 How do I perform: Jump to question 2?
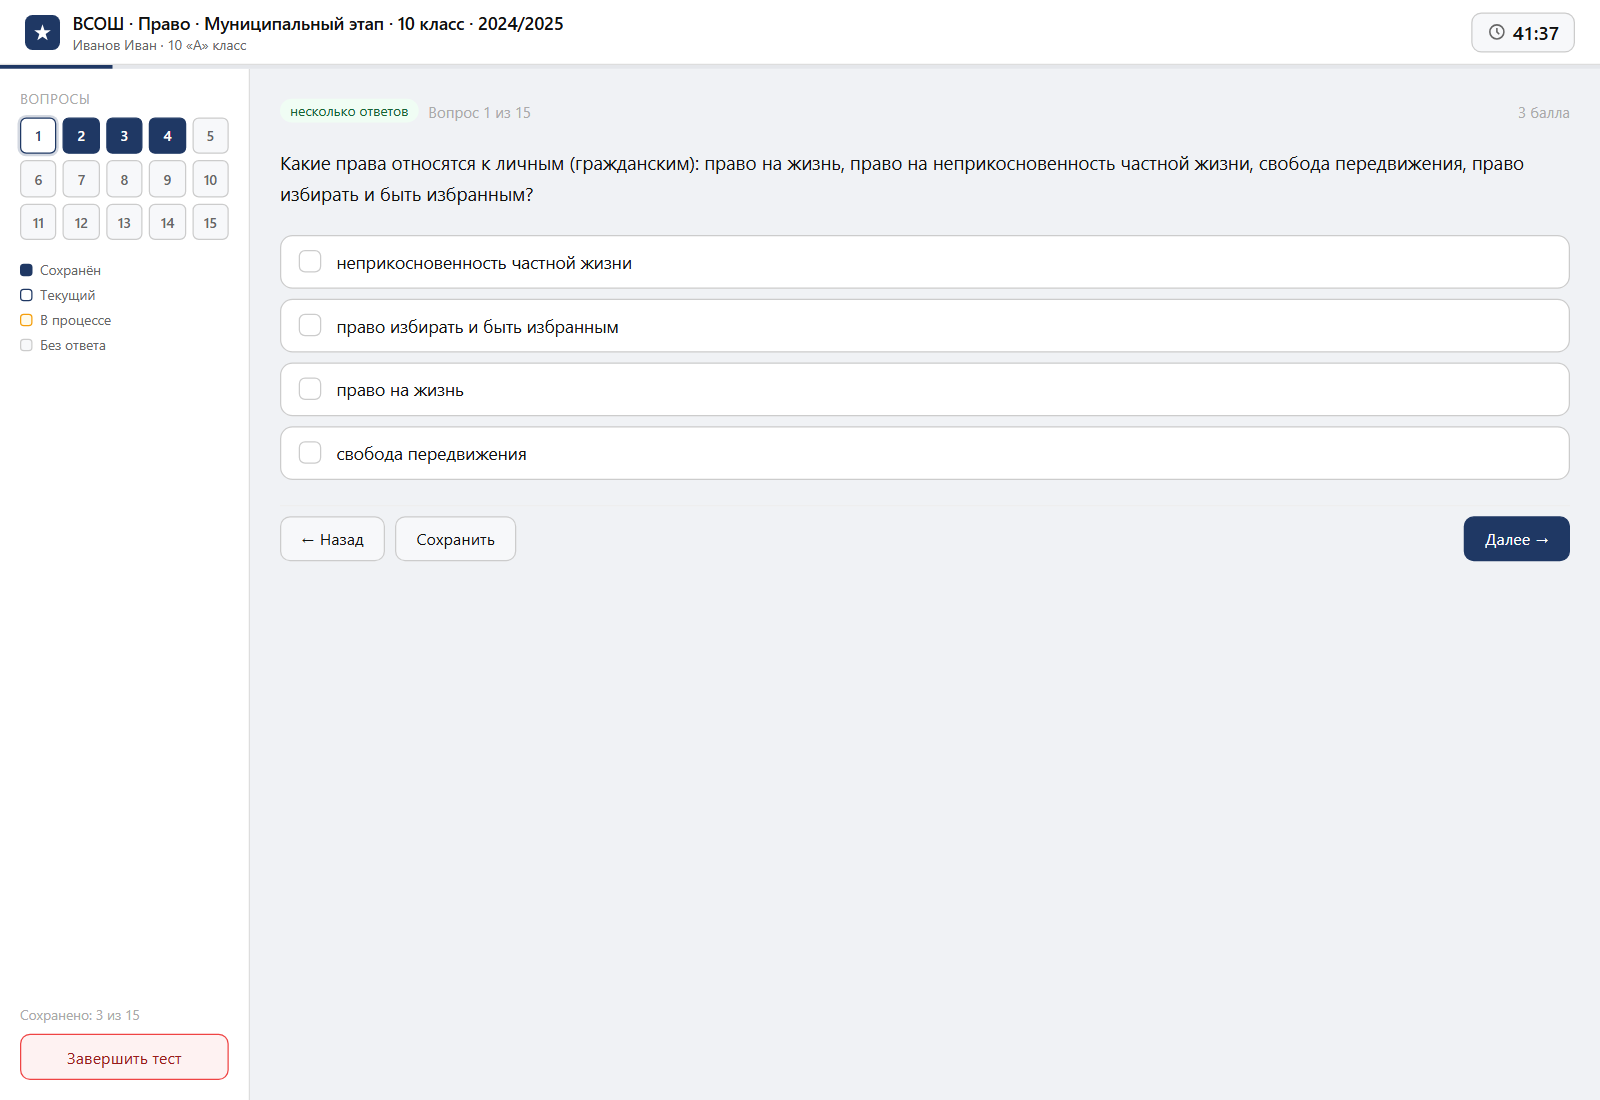click(x=81, y=136)
